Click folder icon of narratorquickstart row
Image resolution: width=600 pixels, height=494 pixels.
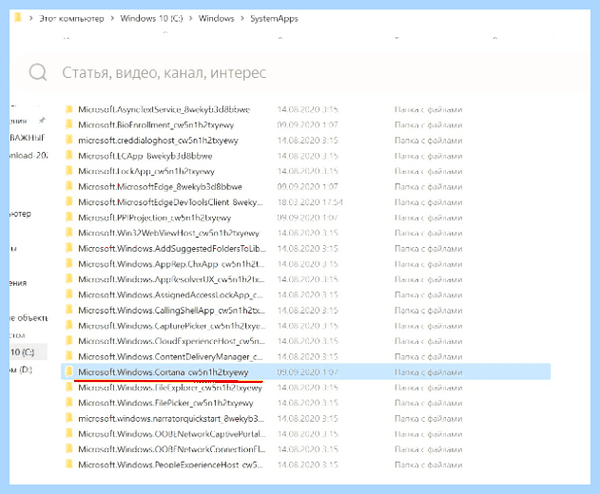click(69, 418)
